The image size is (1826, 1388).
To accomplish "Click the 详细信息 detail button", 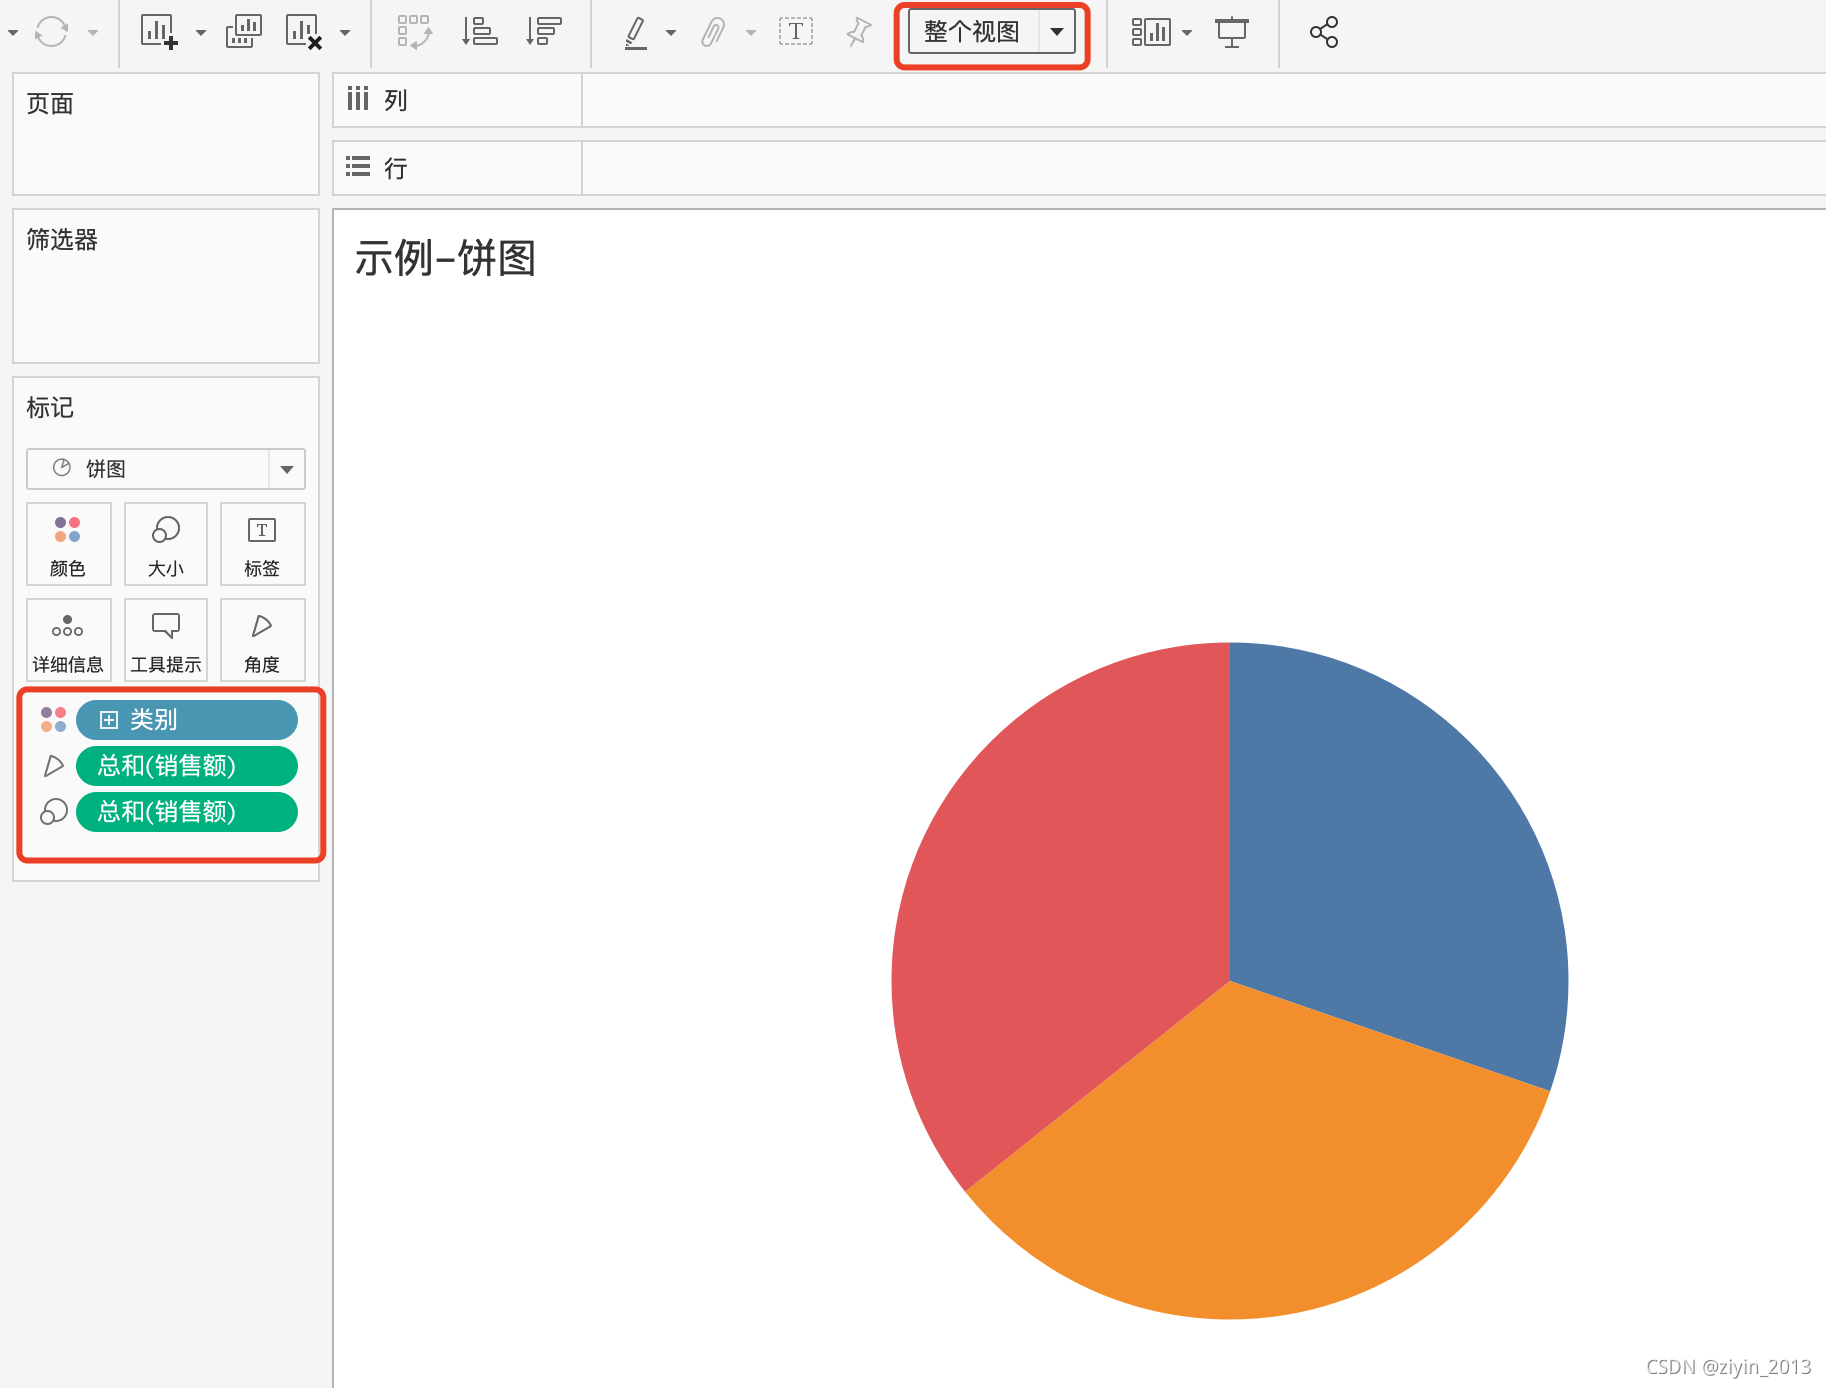I will (x=68, y=640).
